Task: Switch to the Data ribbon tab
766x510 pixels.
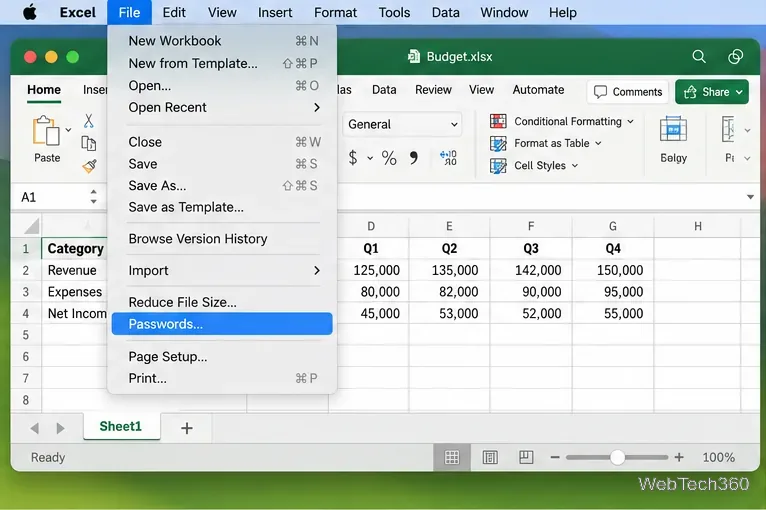Action: click(384, 90)
